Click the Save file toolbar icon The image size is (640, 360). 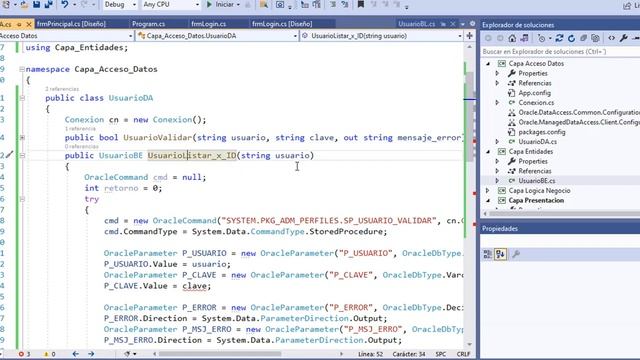37,4
